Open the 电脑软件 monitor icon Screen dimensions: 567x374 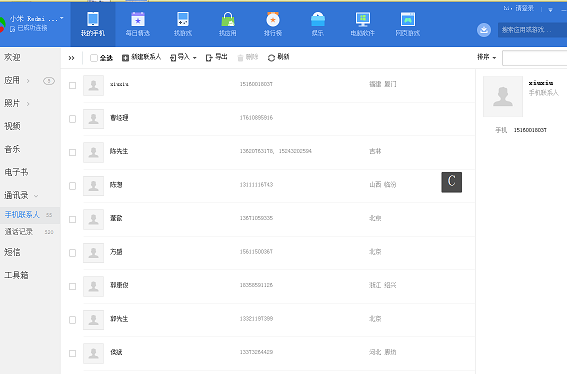pyautogui.click(x=363, y=19)
